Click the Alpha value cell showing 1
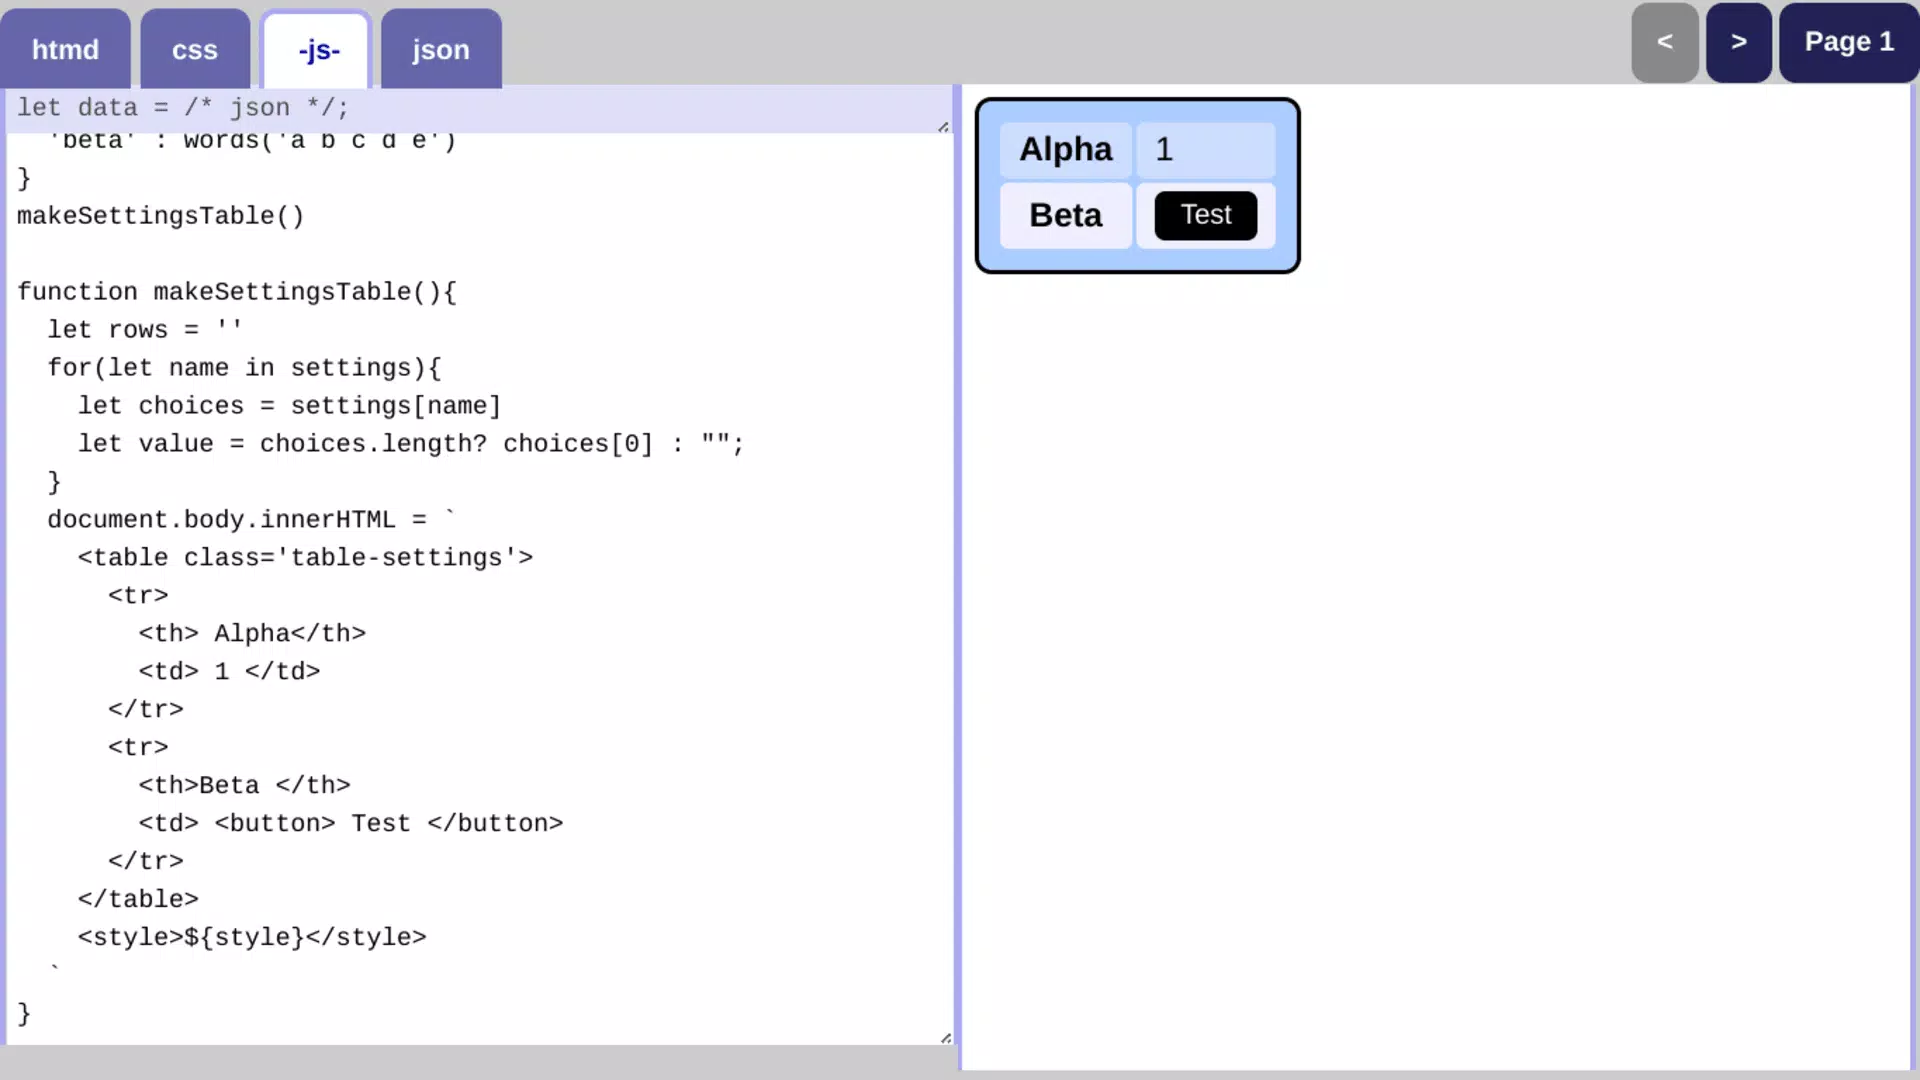Screen dimensions: 1920x1080 (x=1206, y=150)
